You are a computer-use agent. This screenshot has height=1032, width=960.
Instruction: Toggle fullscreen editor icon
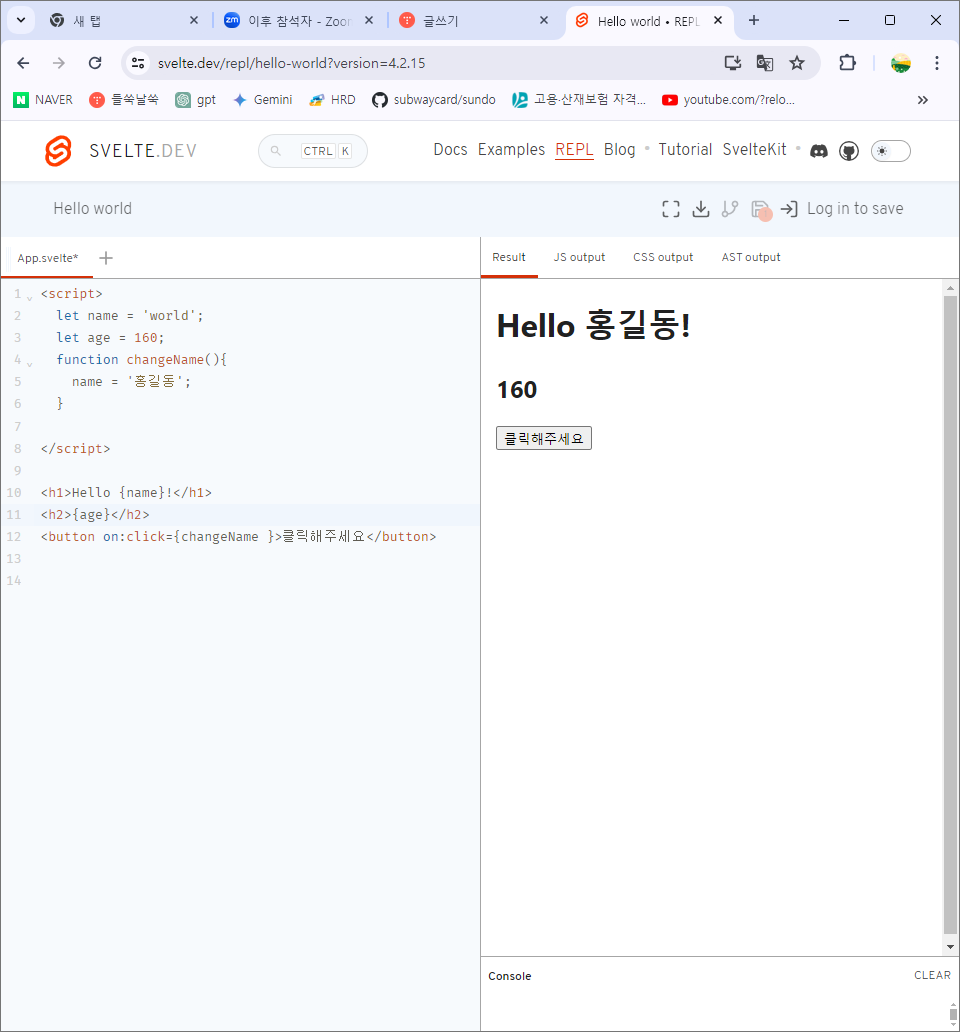coord(670,209)
